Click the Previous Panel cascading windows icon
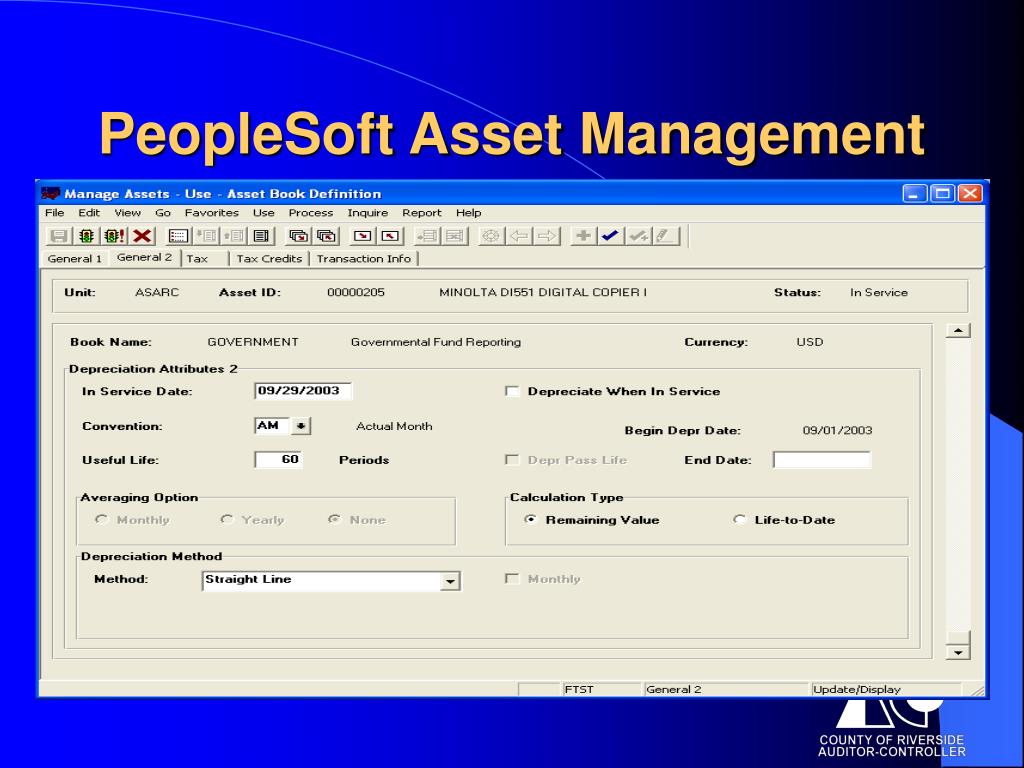1024x768 pixels. 327,236
